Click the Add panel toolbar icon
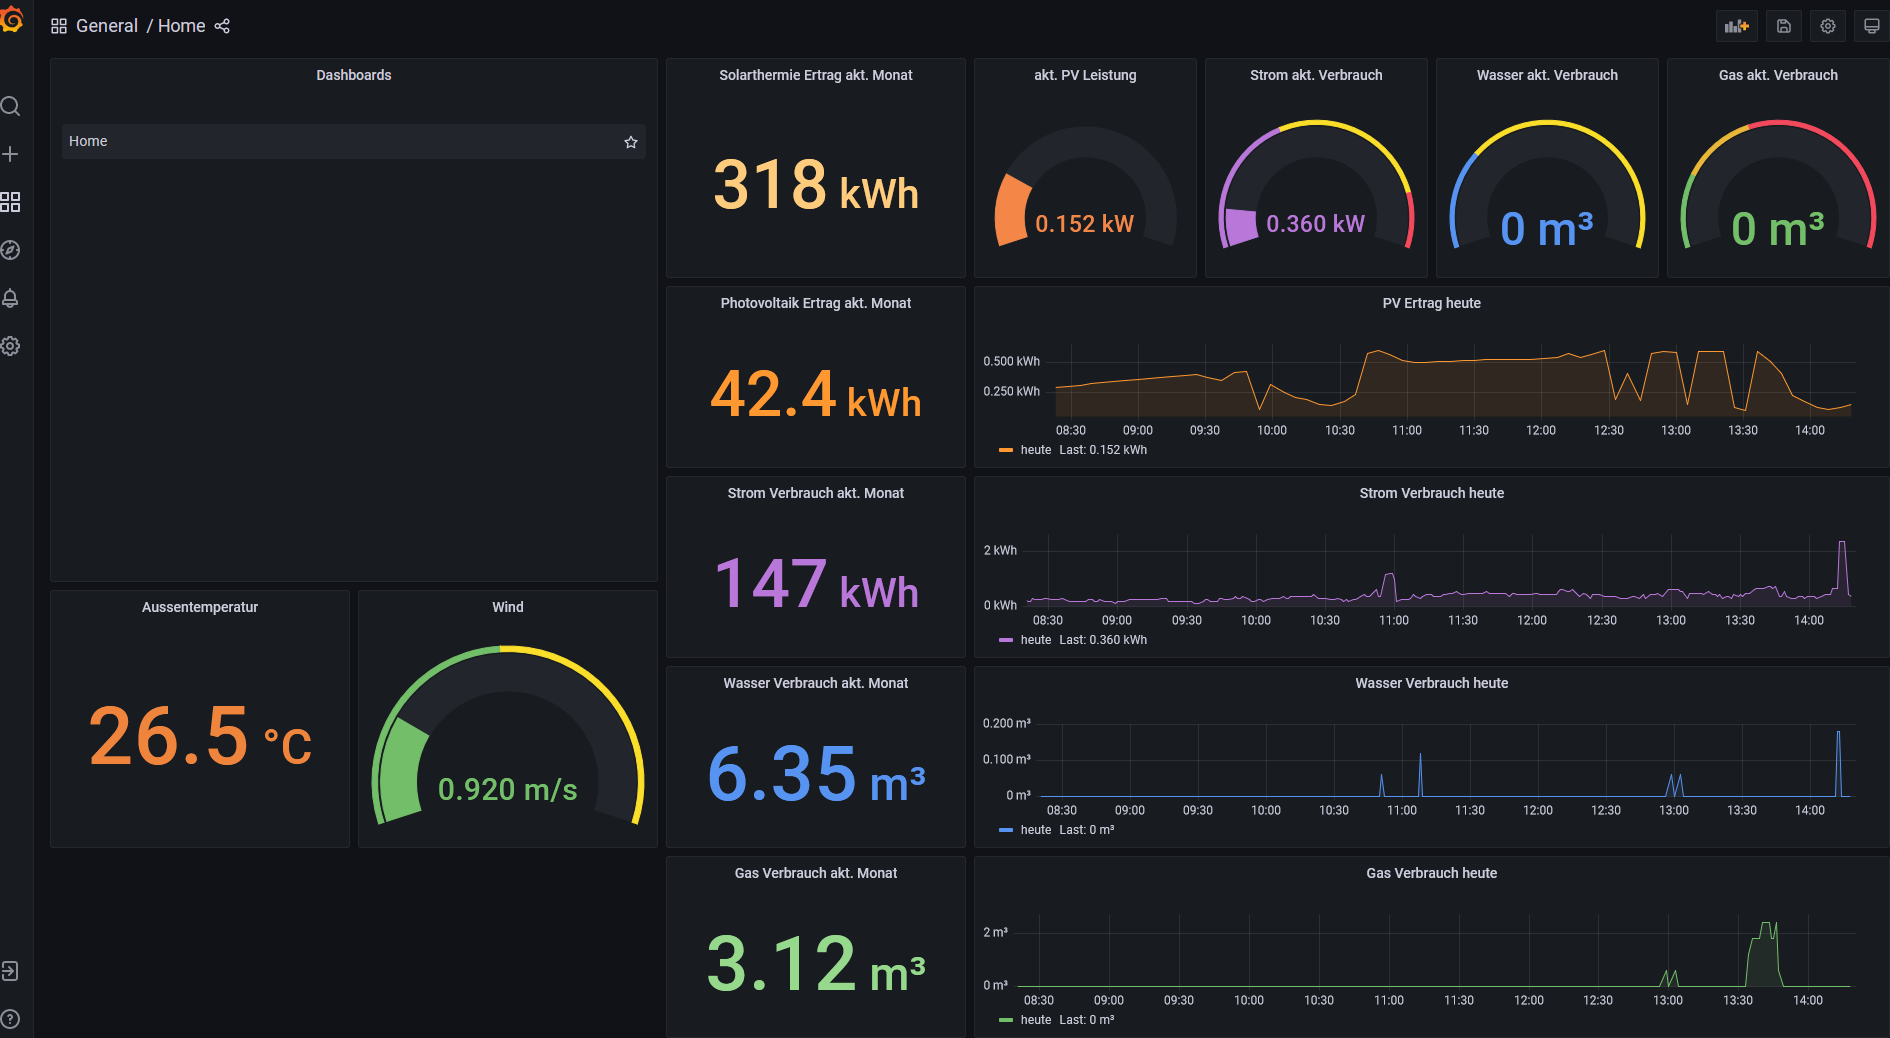This screenshot has width=1890, height=1038. click(x=1736, y=26)
